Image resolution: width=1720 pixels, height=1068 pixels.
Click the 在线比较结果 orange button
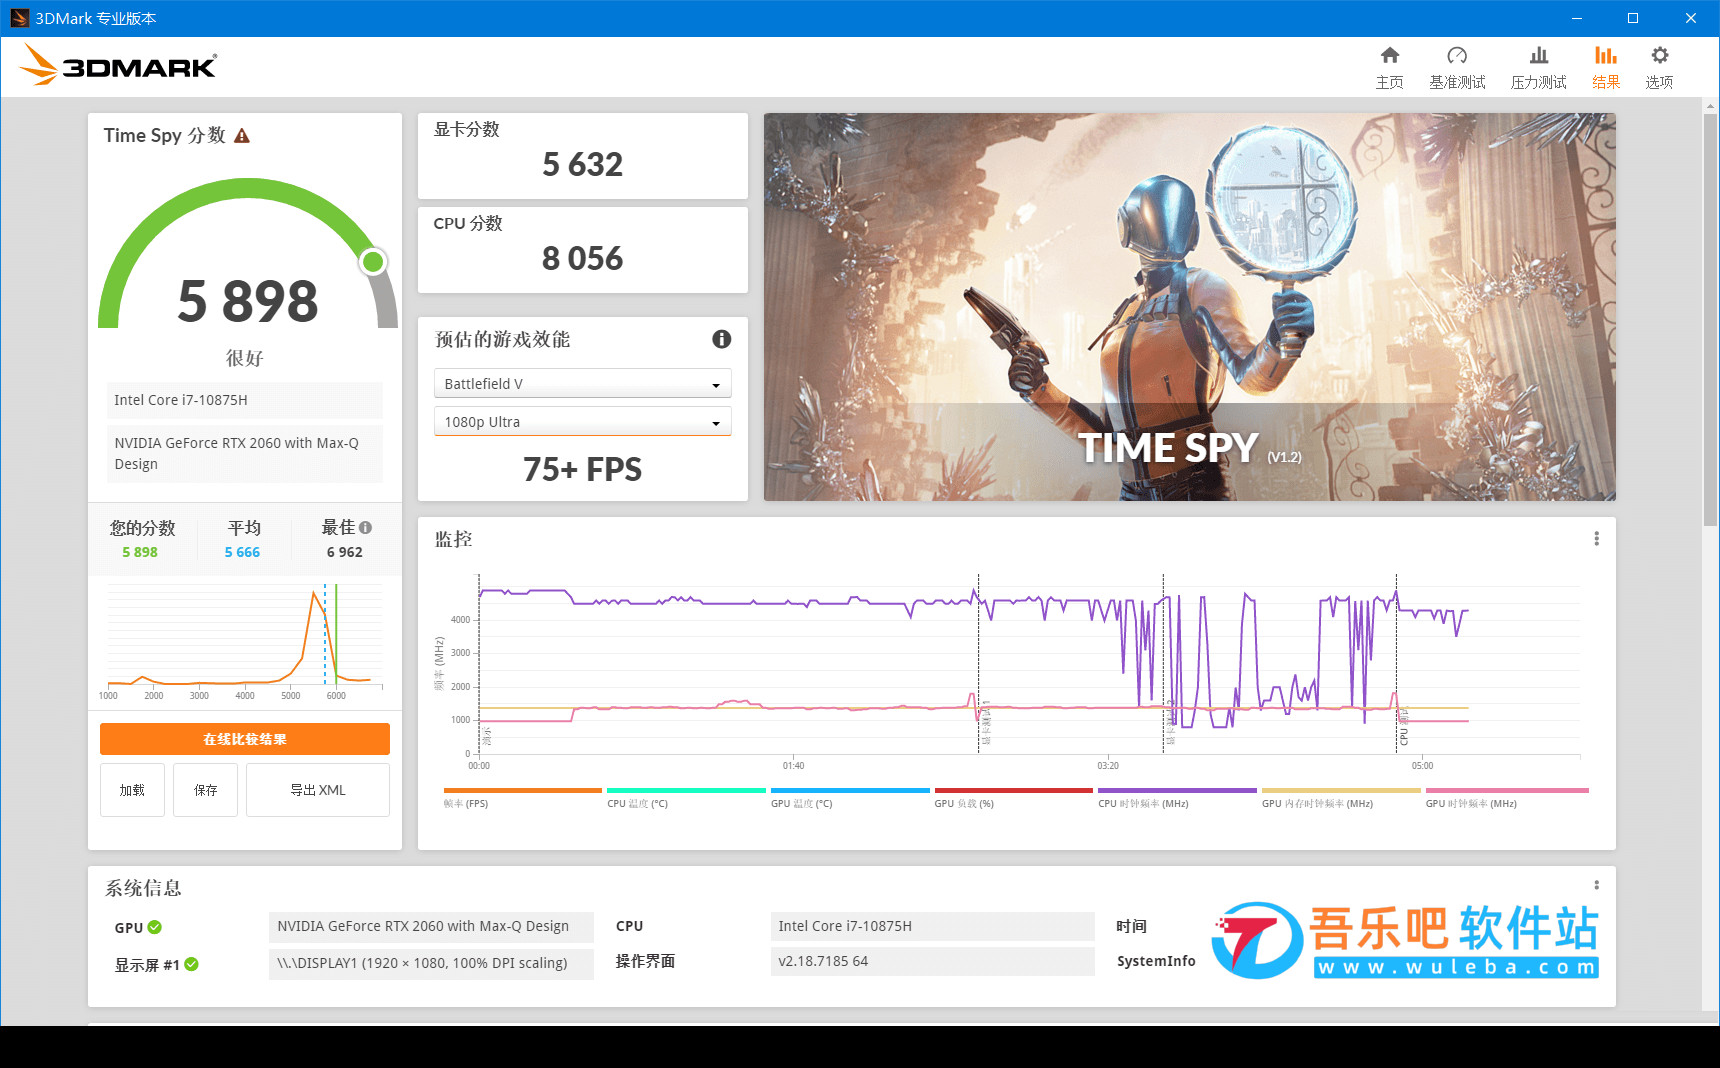[245, 739]
